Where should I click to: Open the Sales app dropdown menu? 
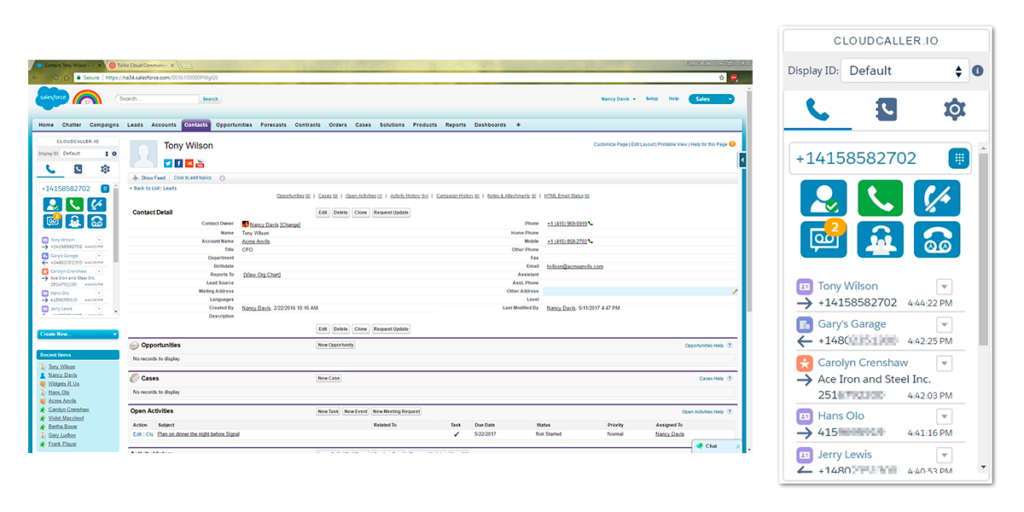(711, 99)
